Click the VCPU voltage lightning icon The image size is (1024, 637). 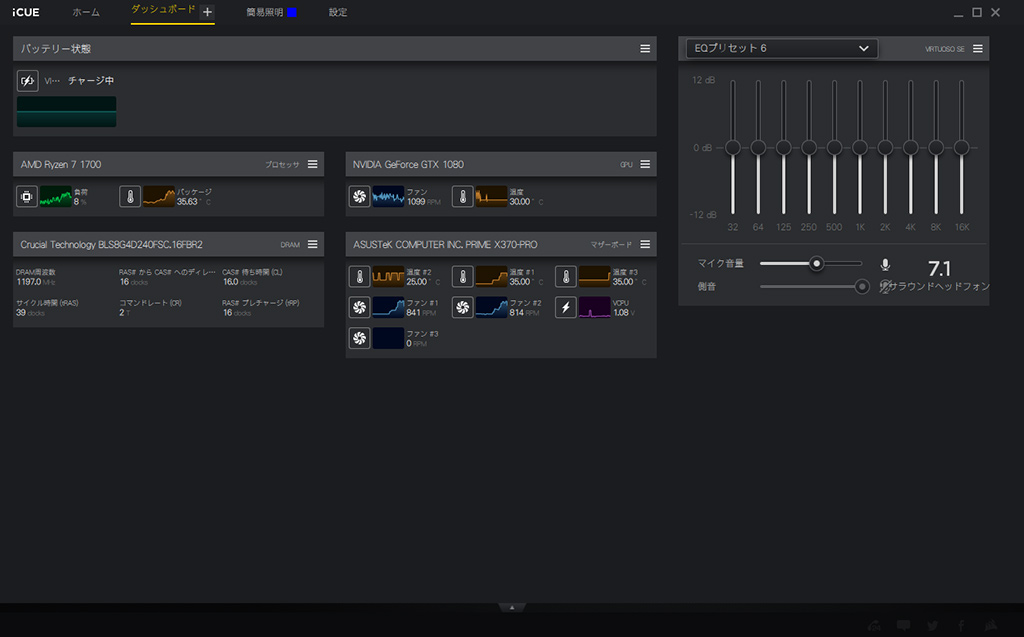pyautogui.click(x=566, y=307)
